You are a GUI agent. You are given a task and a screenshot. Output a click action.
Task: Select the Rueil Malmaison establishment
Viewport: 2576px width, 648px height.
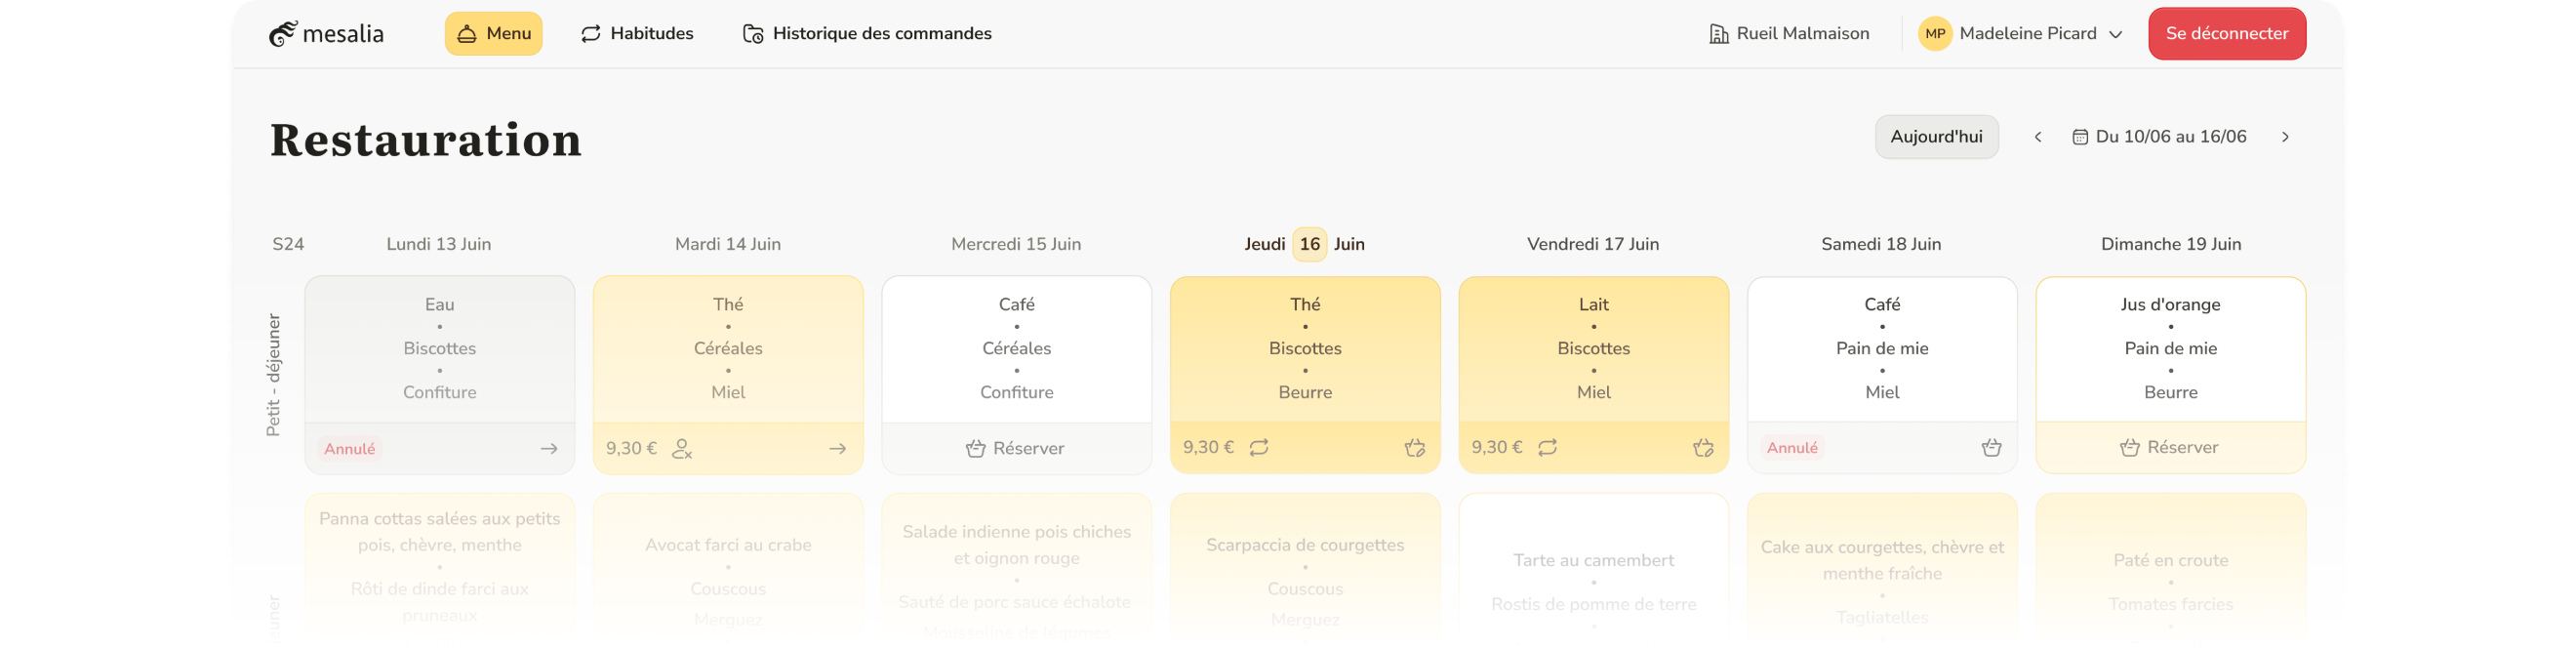[x=1789, y=34]
